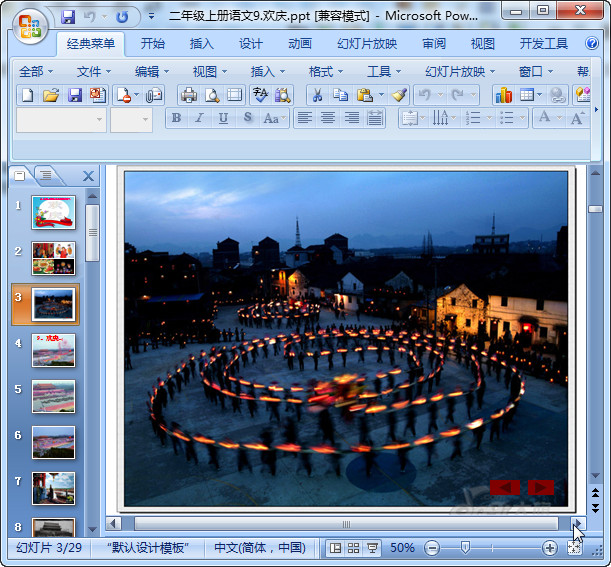The image size is (611, 567).
Task: Click the 50% zoom level button
Action: (x=402, y=548)
